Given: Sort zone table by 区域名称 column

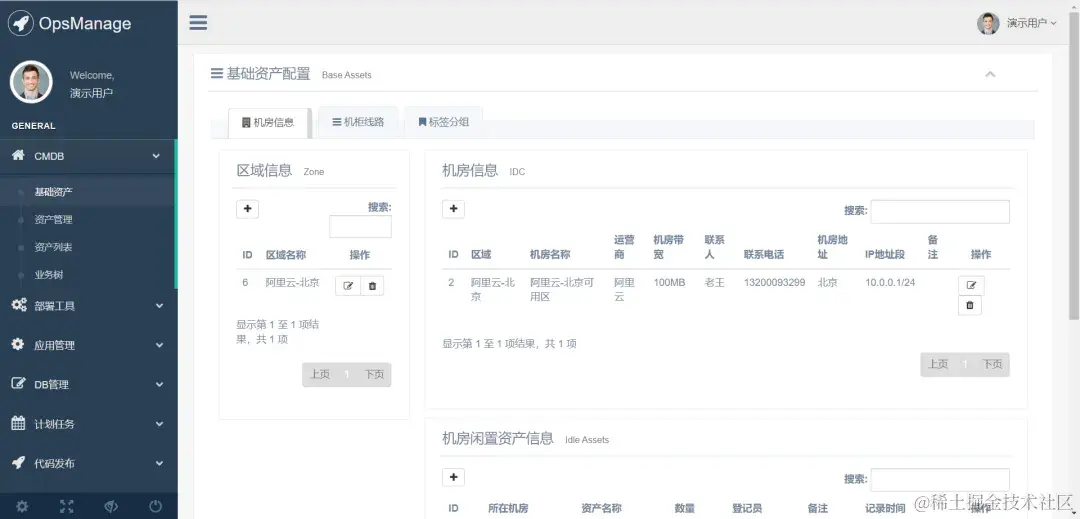Looking at the screenshot, I should point(286,255).
